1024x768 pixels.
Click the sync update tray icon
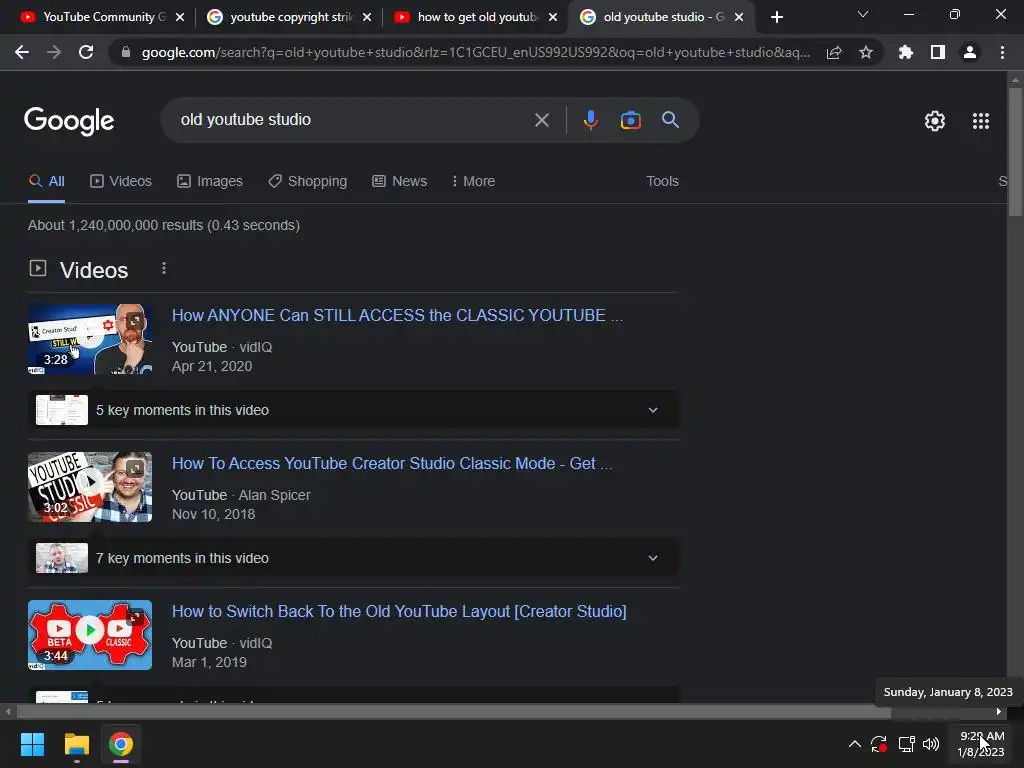pos(878,744)
